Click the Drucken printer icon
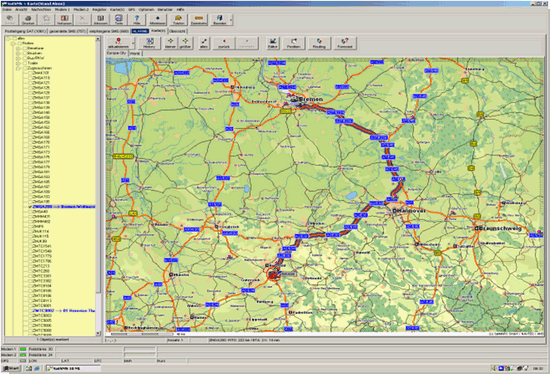Screen dimensions: 550x374 tap(28, 20)
